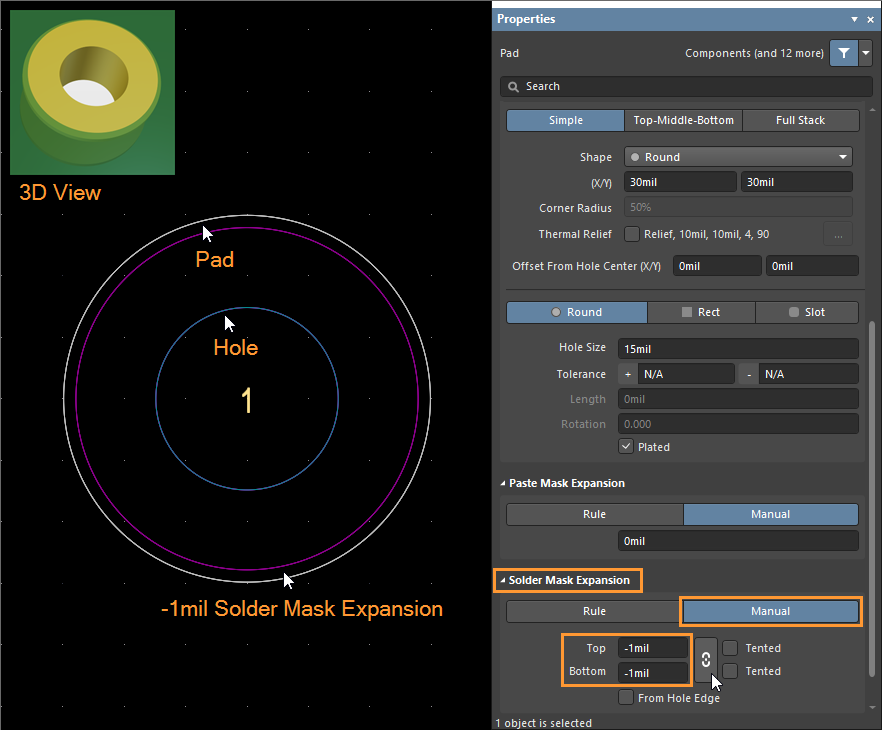
Task: Open the Shape dropdown set to Round
Action: point(737,157)
